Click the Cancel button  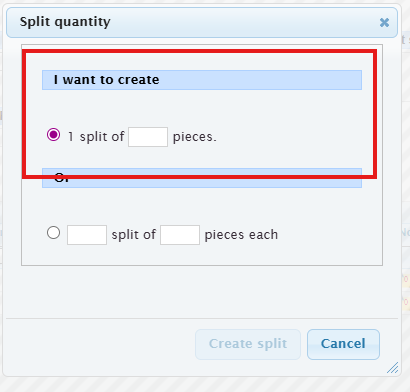(x=343, y=344)
